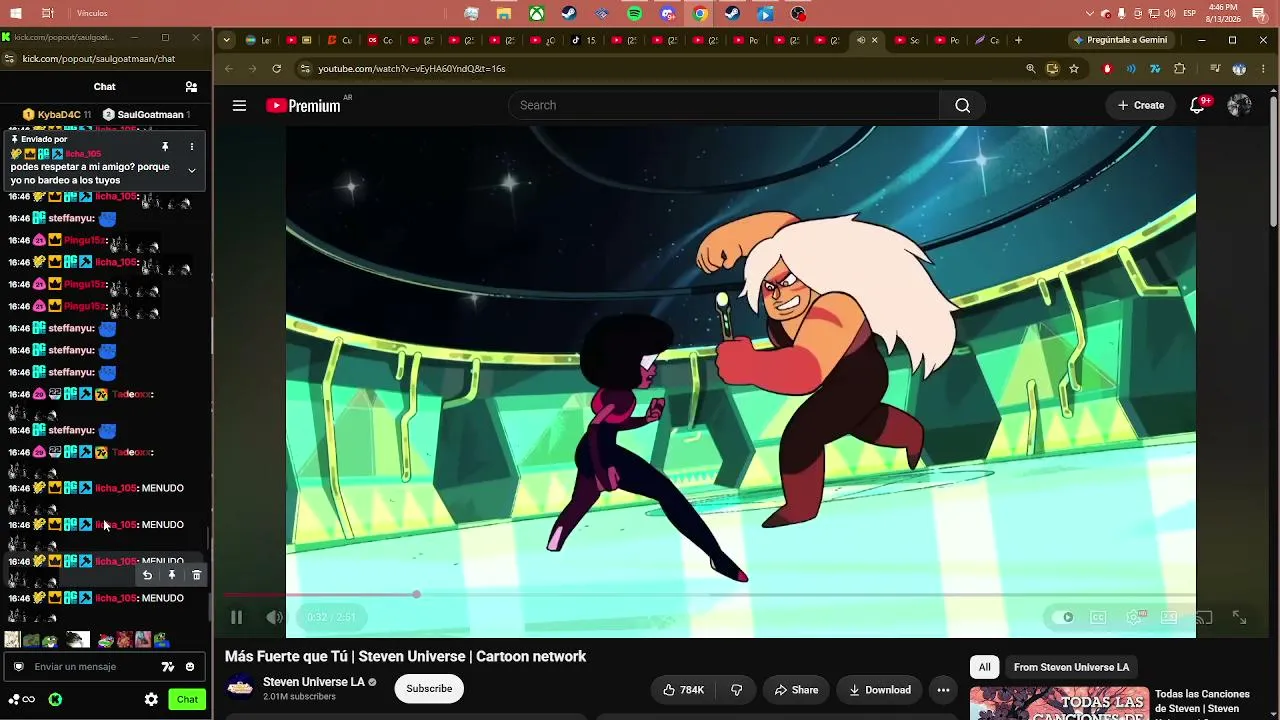The width and height of the screenshot is (1280, 720).
Task: Focus the YouTube search box
Action: click(x=724, y=105)
